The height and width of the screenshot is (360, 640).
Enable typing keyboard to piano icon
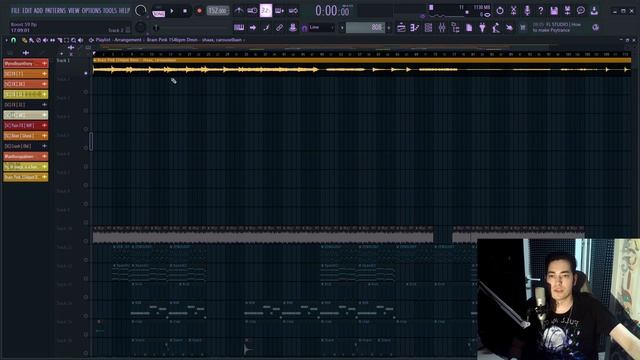(239, 27)
